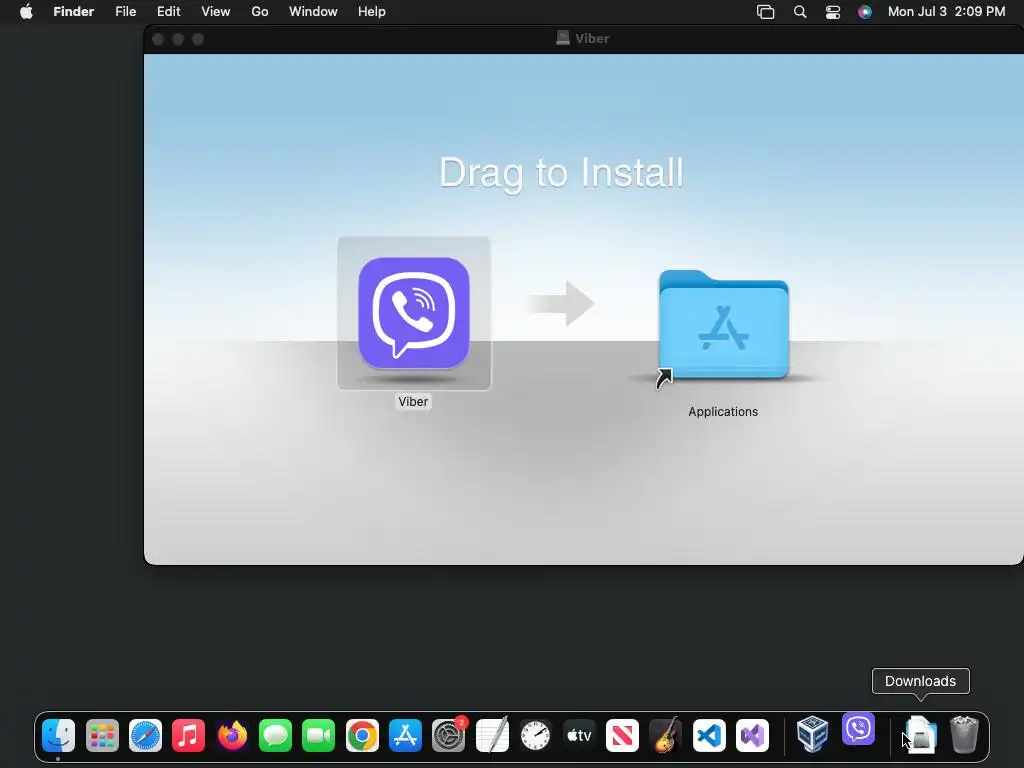Open Launchpad from the dock

point(102,735)
